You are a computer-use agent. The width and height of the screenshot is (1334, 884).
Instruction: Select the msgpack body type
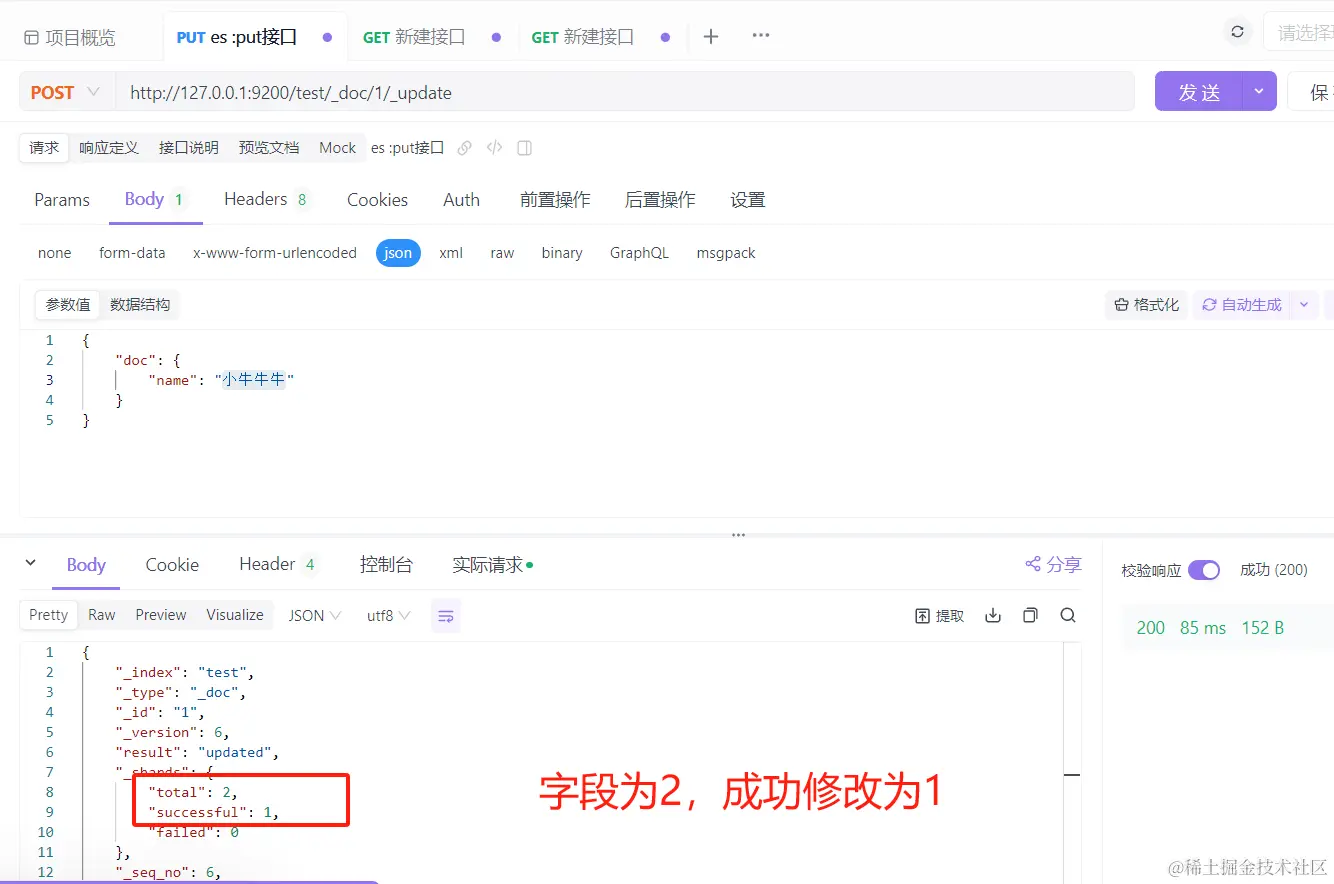tap(726, 253)
